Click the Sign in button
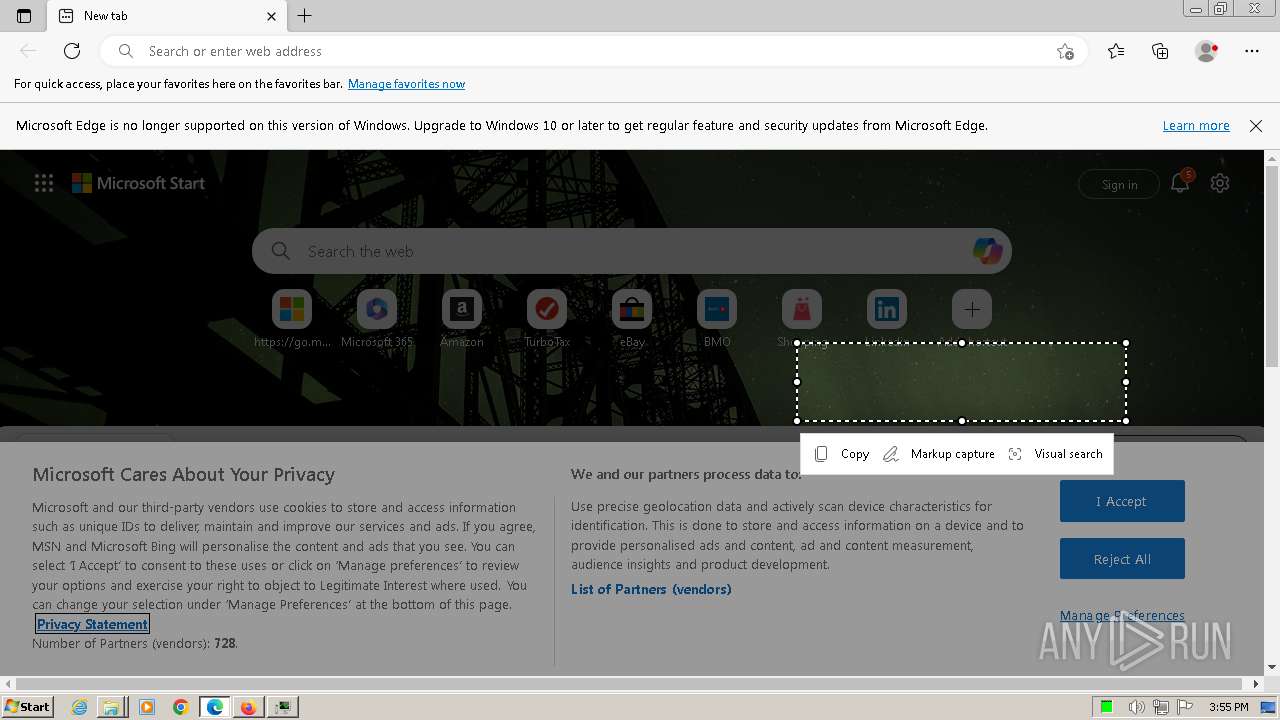The image size is (1280, 720). click(x=1119, y=184)
